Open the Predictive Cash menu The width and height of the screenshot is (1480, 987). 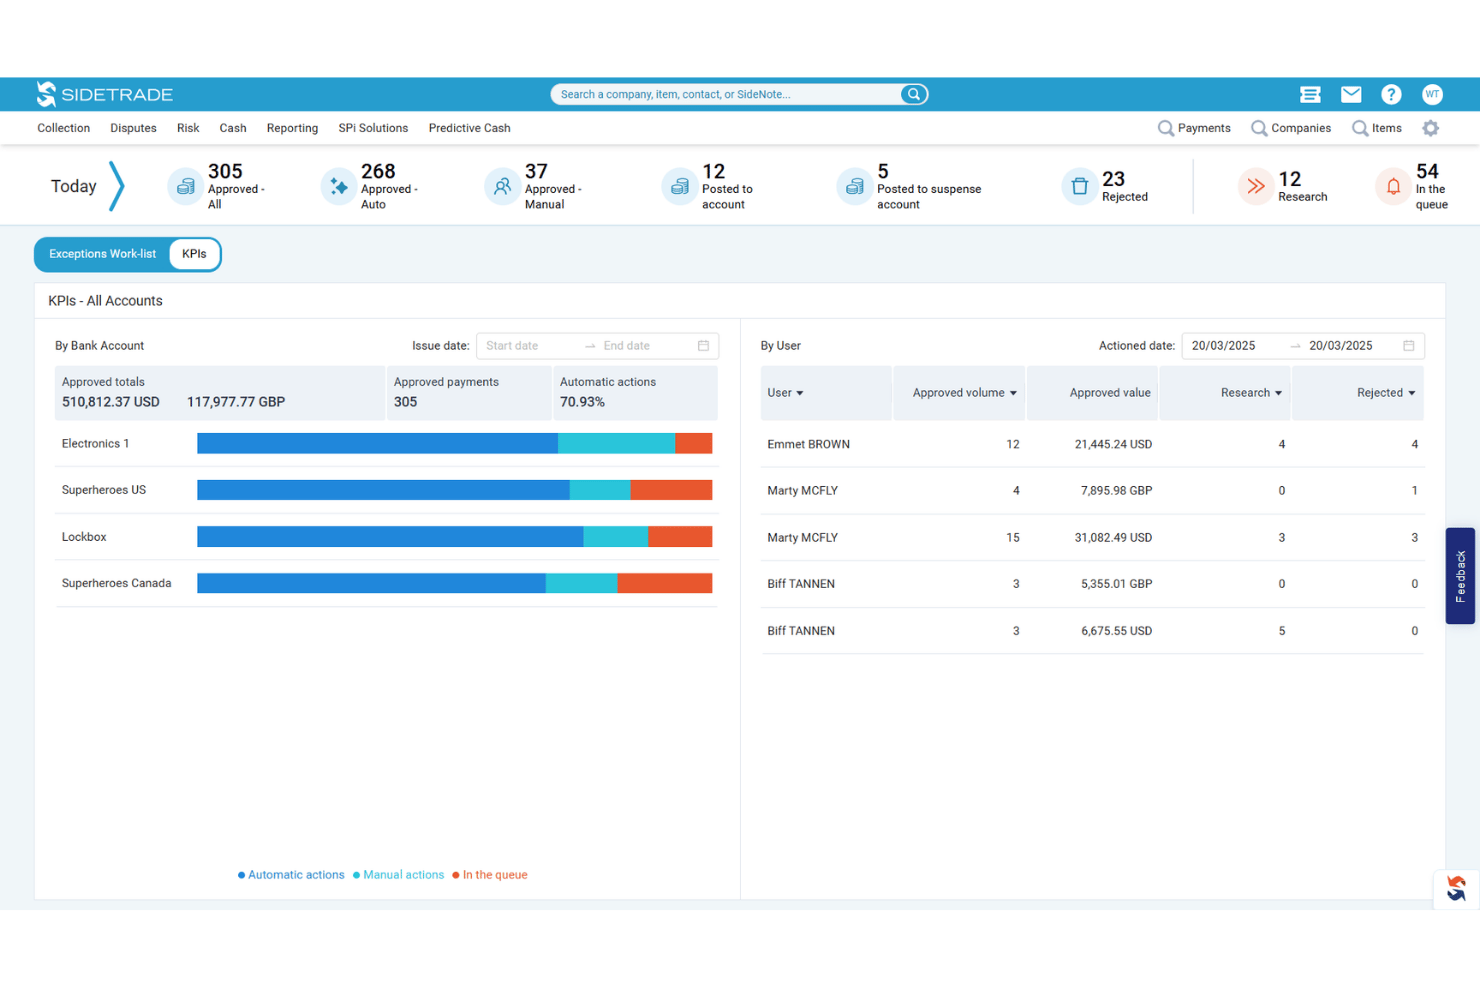pyautogui.click(x=469, y=128)
